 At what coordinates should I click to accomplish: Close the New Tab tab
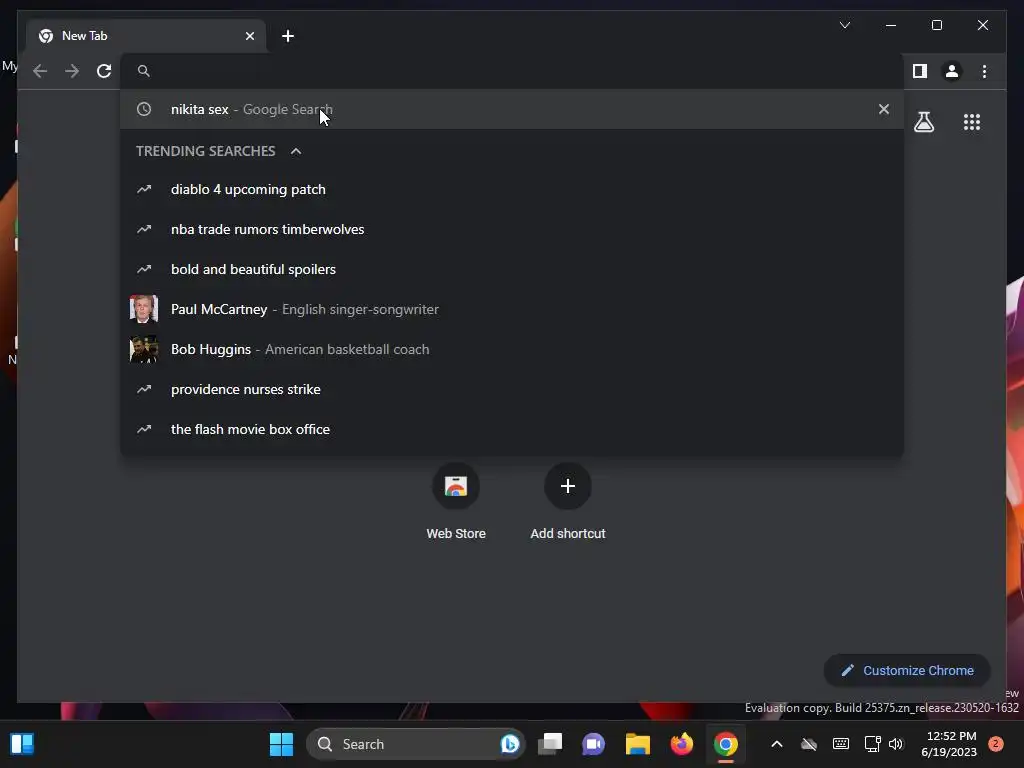click(x=249, y=36)
